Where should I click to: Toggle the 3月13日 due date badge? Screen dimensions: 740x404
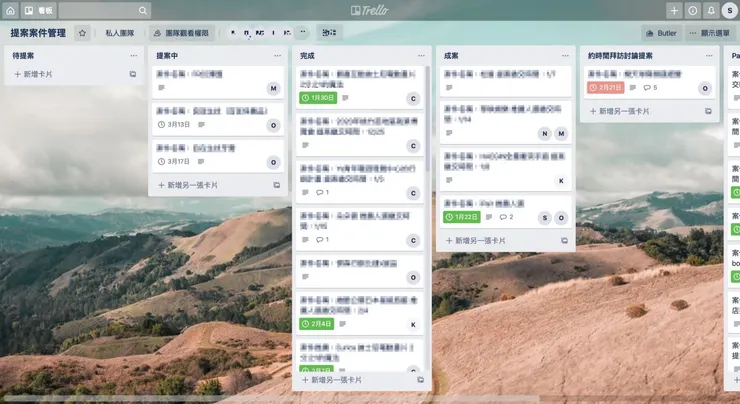174,125
